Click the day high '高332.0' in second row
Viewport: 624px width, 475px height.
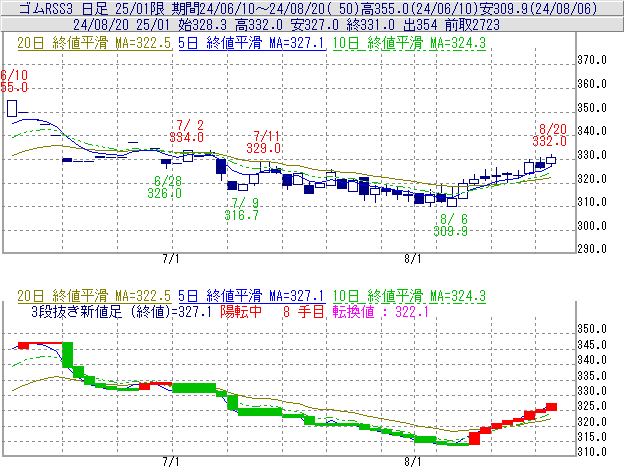(259, 25)
